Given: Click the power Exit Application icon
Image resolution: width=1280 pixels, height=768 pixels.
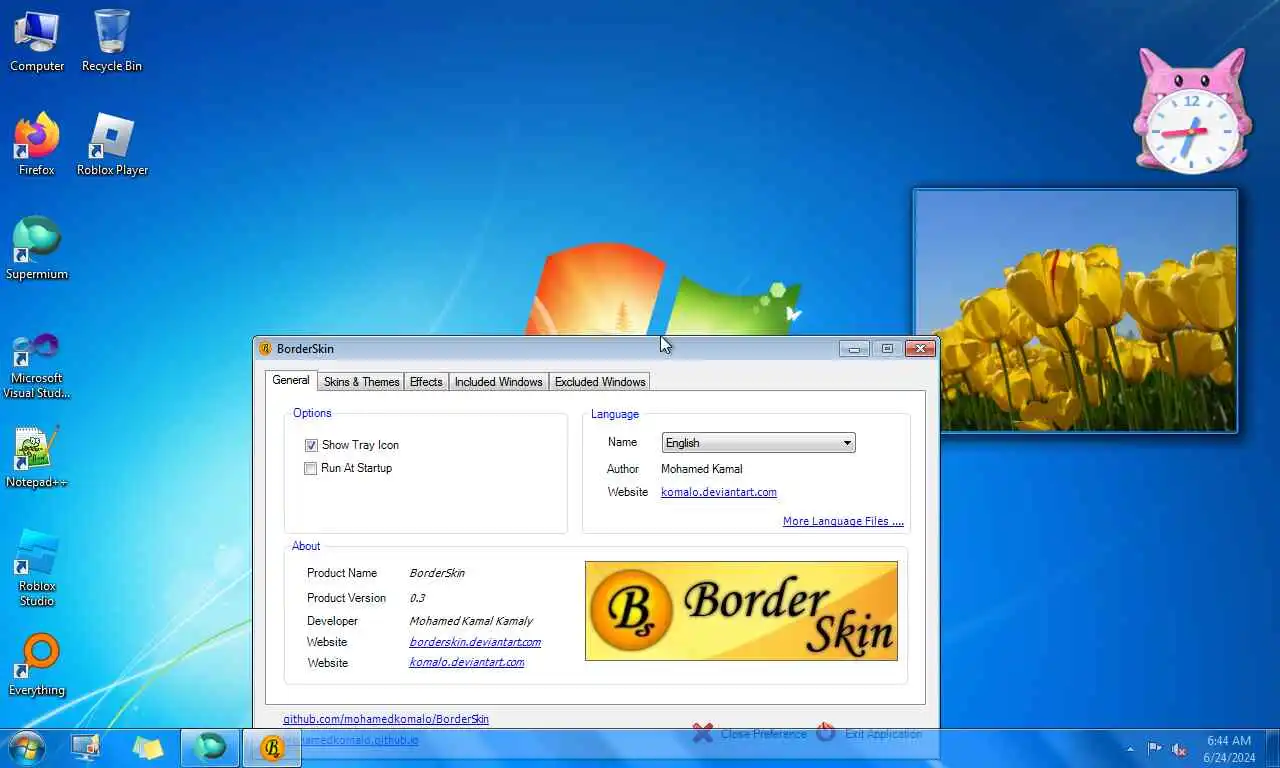Looking at the screenshot, I should click(x=826, y=733).
